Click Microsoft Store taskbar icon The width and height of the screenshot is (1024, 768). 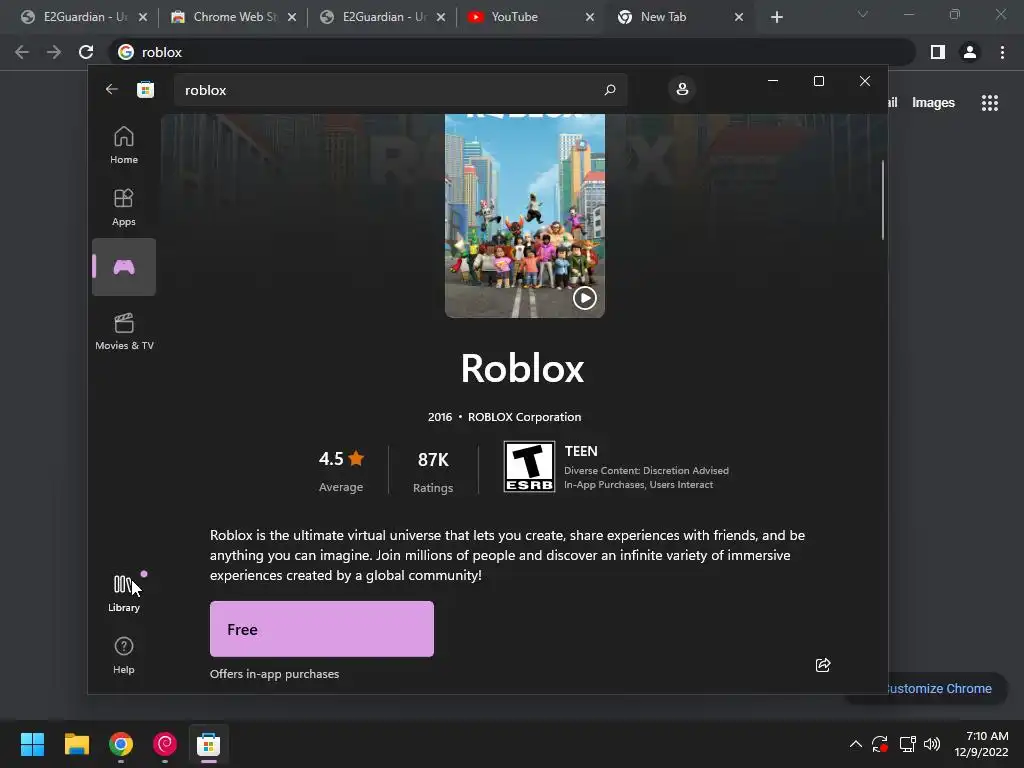208,744
